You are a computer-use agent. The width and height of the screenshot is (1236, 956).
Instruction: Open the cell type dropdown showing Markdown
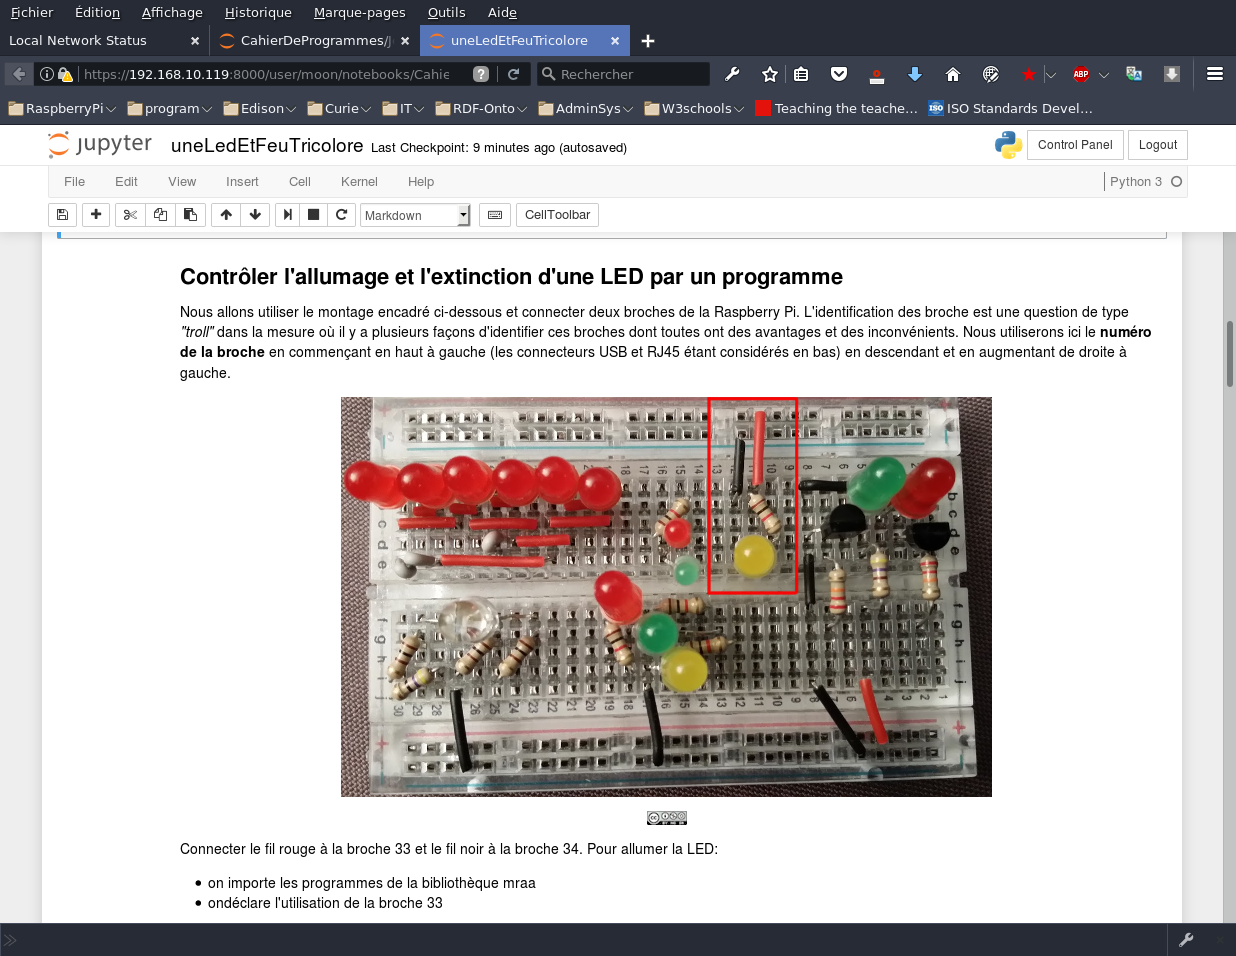pyautogui.click(x=415, y=214)
